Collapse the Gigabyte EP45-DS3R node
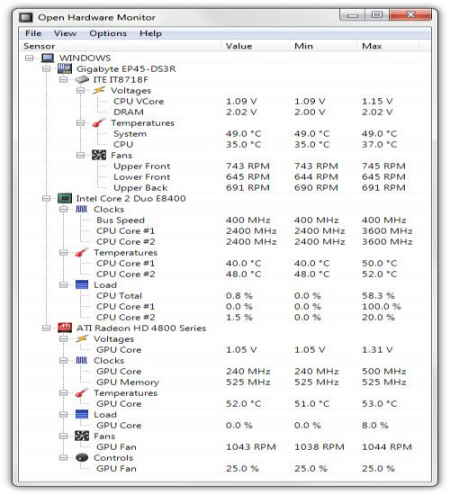The width and height of the screenshot is (450, 495). pos(46,69)
